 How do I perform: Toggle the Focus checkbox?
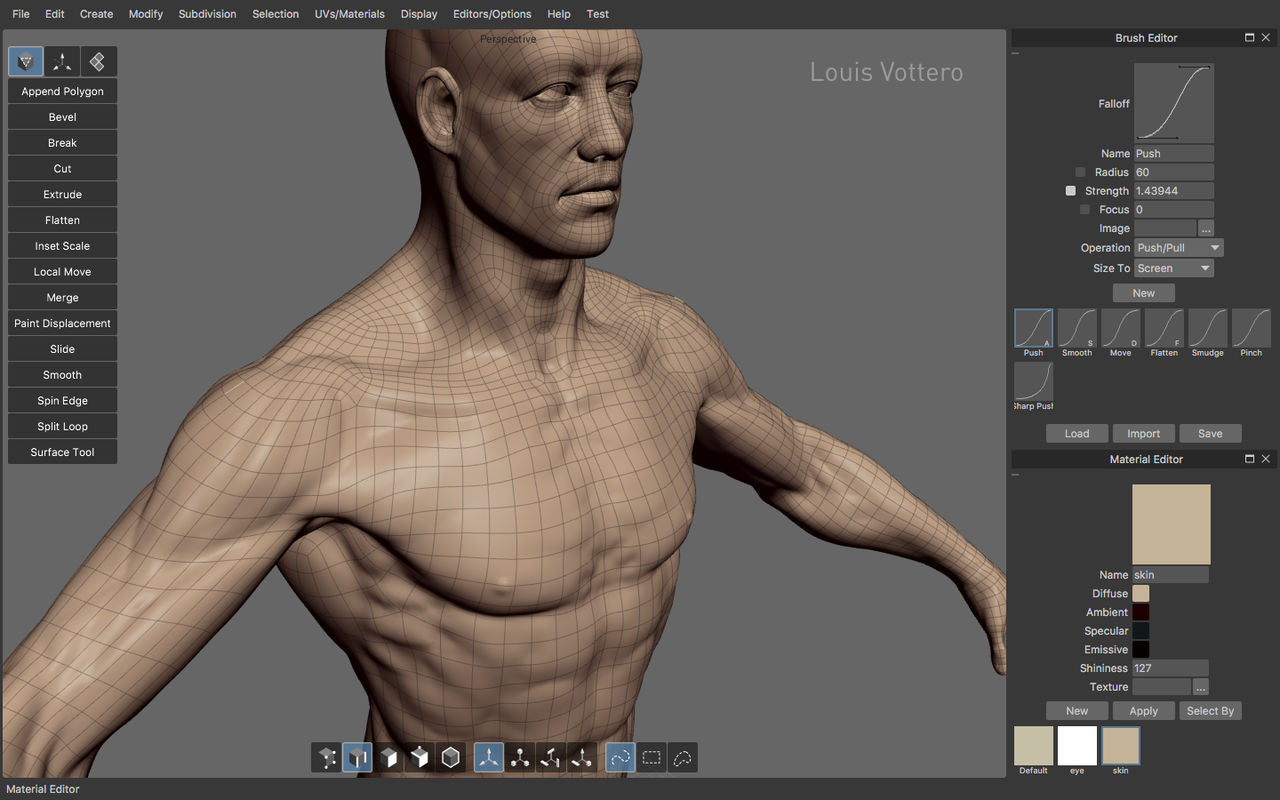click(1085, 210)
